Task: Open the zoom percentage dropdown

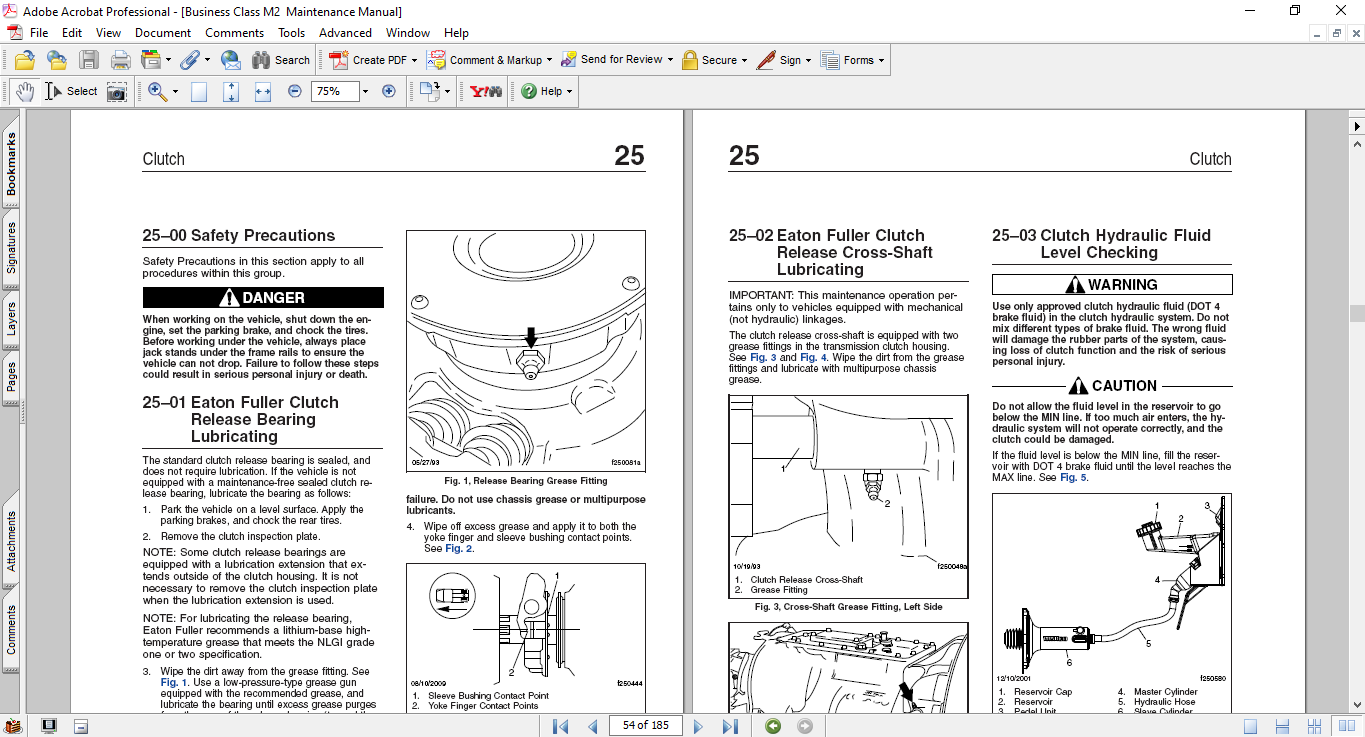Action: pyautogui.click(x=365, y=91)
